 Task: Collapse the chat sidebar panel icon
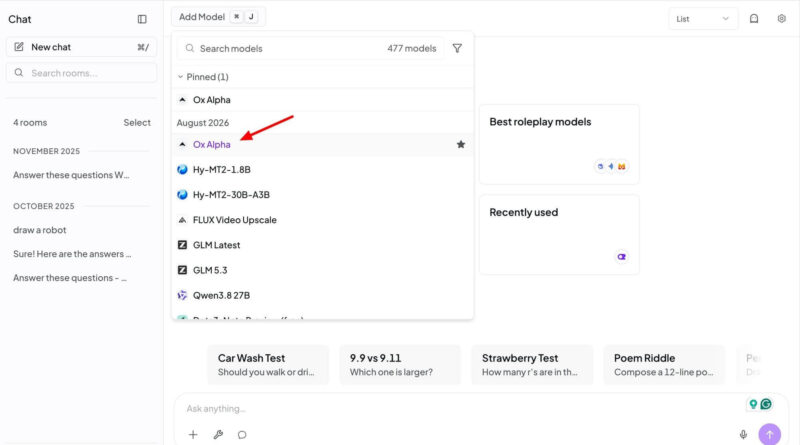(142, 19)
